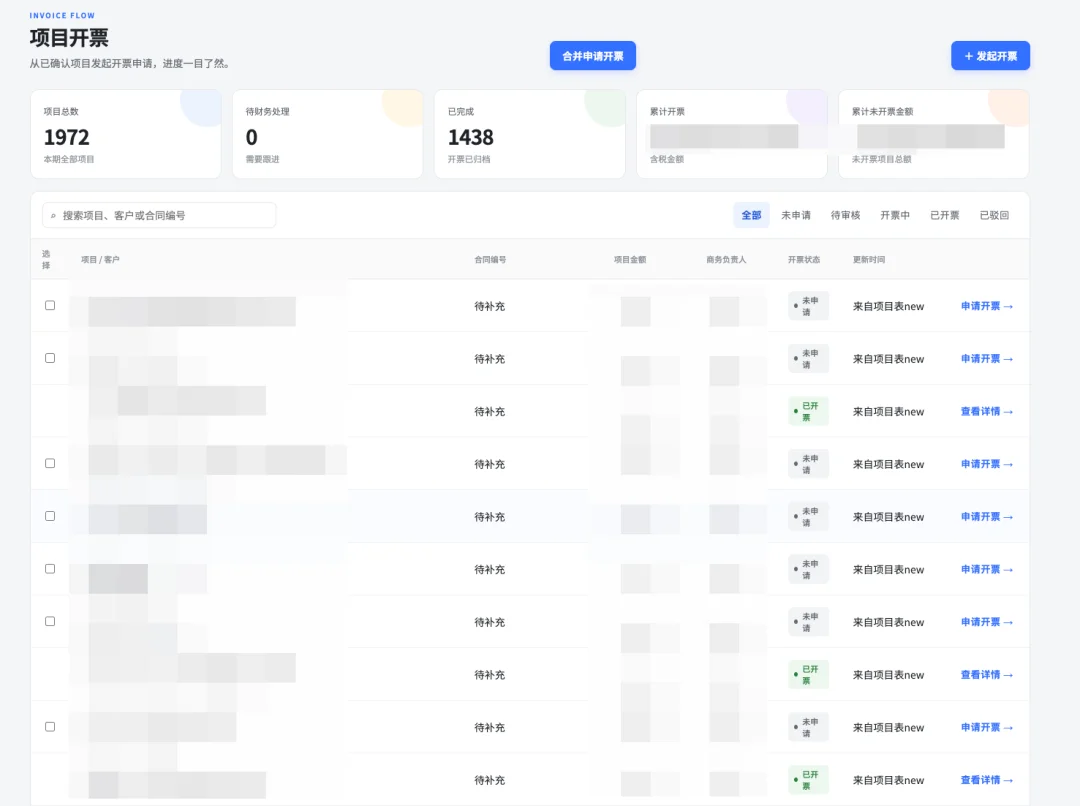Image resolution: width=1080 pixels, height=806 pixels.
Task: Click the 项目 / 客户 column header
Action: [101, 260]
